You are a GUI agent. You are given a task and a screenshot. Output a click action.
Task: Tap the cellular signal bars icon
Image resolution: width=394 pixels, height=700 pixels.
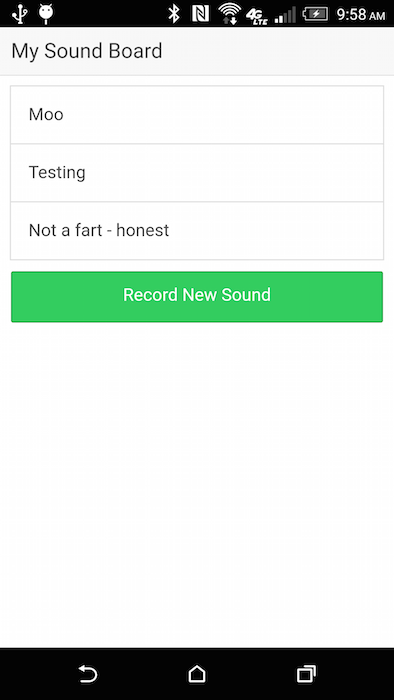pos(285,15)
